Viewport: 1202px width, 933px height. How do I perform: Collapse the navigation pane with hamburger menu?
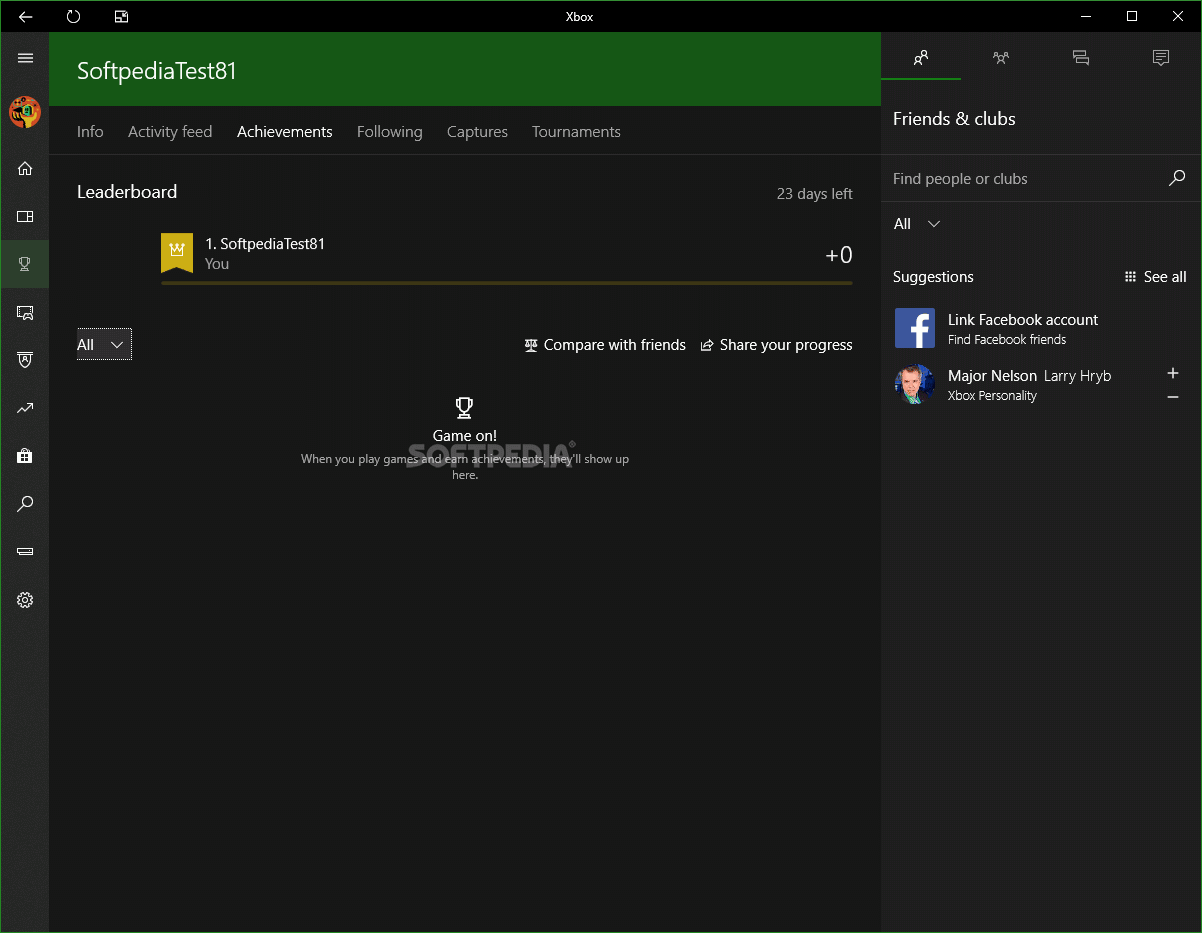point(25,57)
